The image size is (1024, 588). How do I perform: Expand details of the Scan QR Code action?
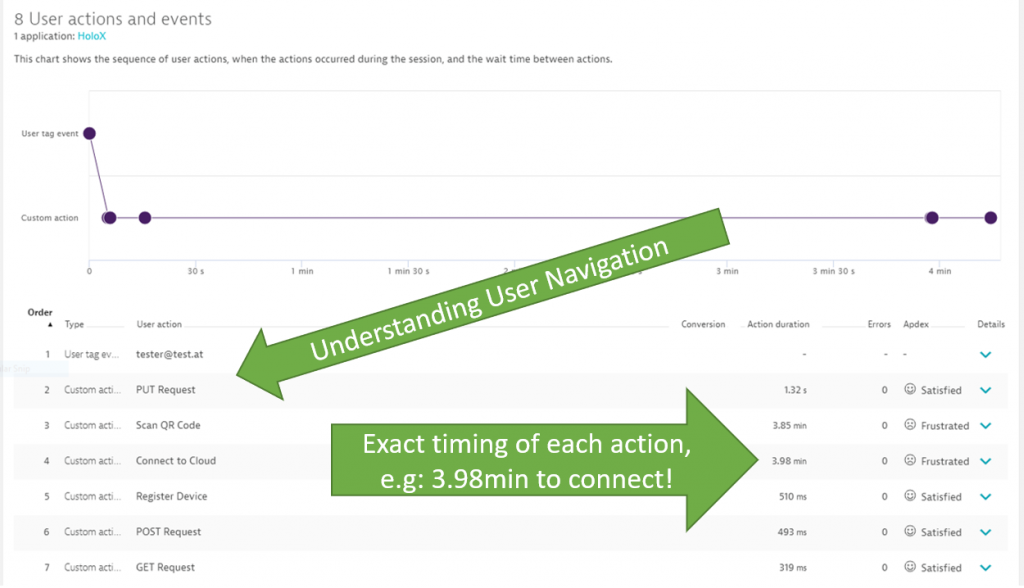pyautogui.click(x=985, y=425)
